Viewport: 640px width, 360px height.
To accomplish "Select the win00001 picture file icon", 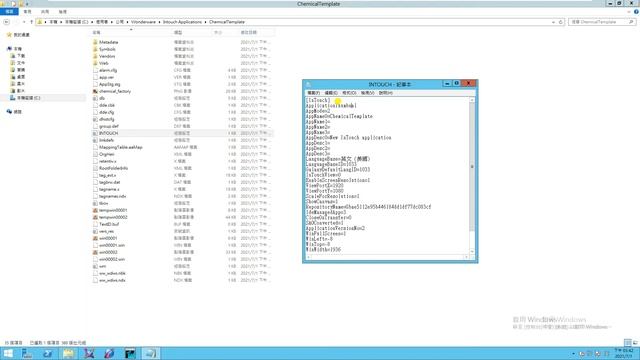I will pyautogui.click(x=95, y=238).
